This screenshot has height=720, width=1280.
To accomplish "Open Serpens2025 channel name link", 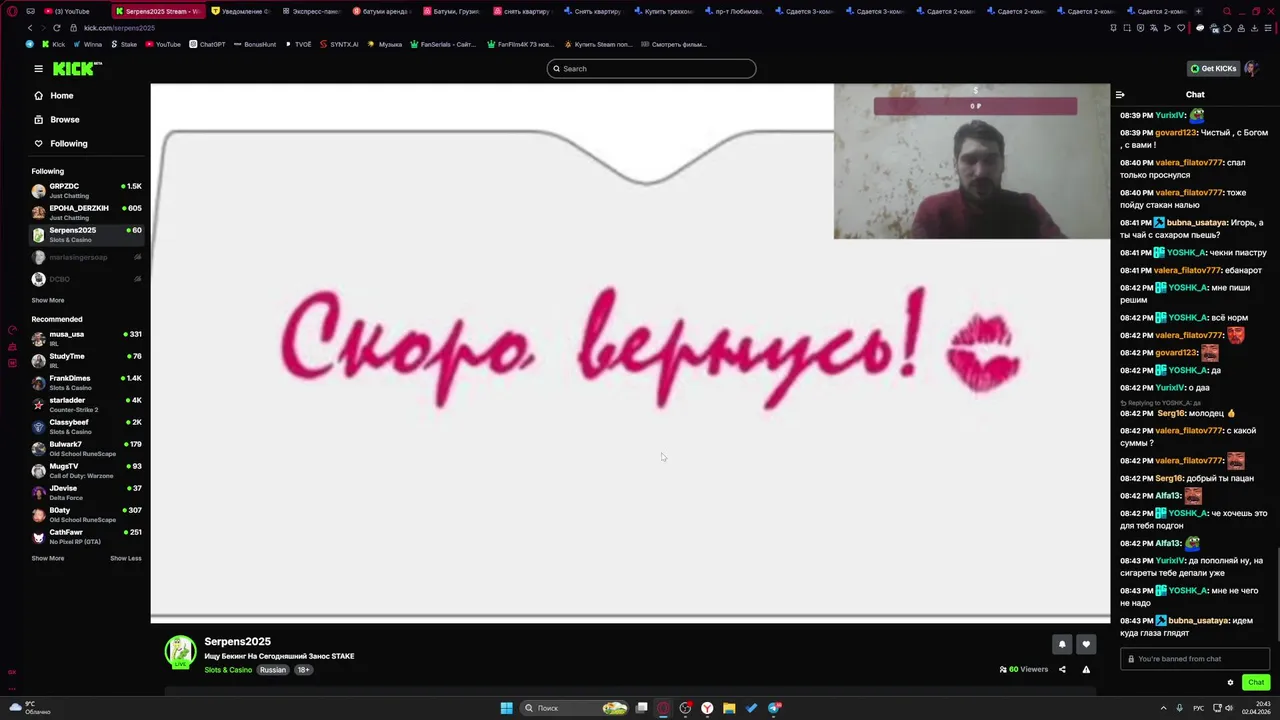I will [x=237, y=642].
